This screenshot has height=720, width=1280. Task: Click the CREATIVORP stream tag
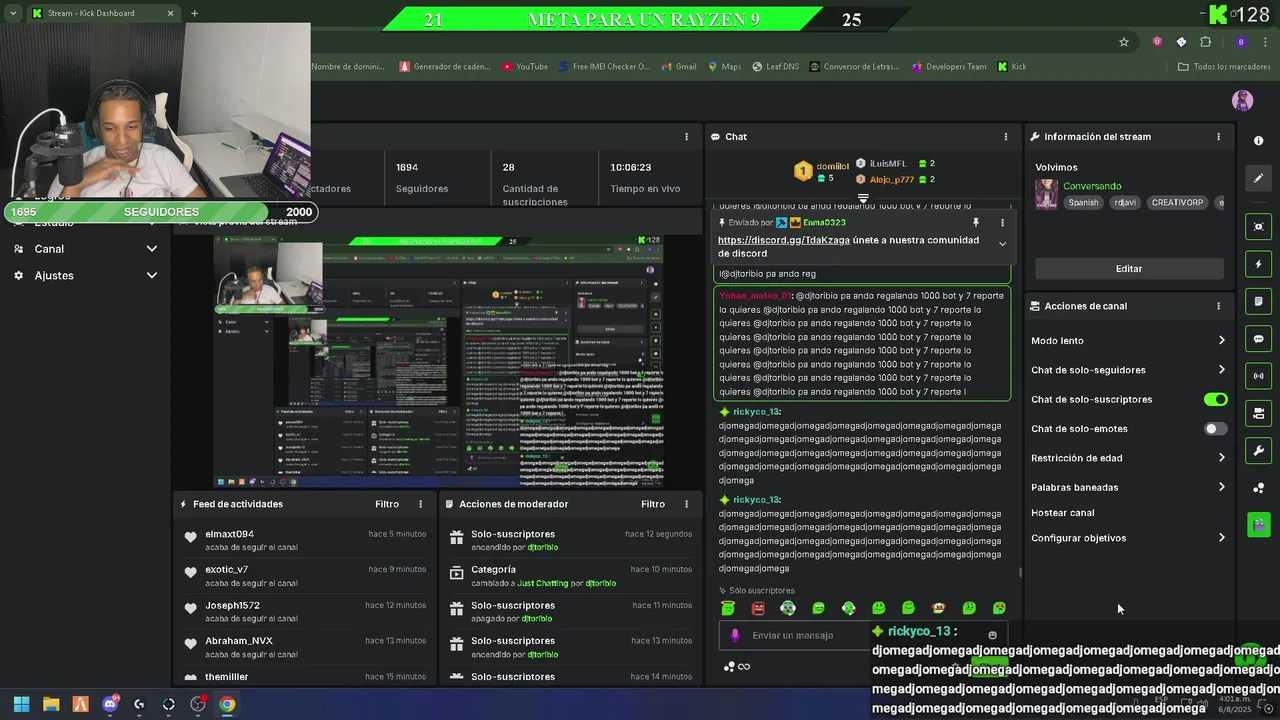point(1177,202)
